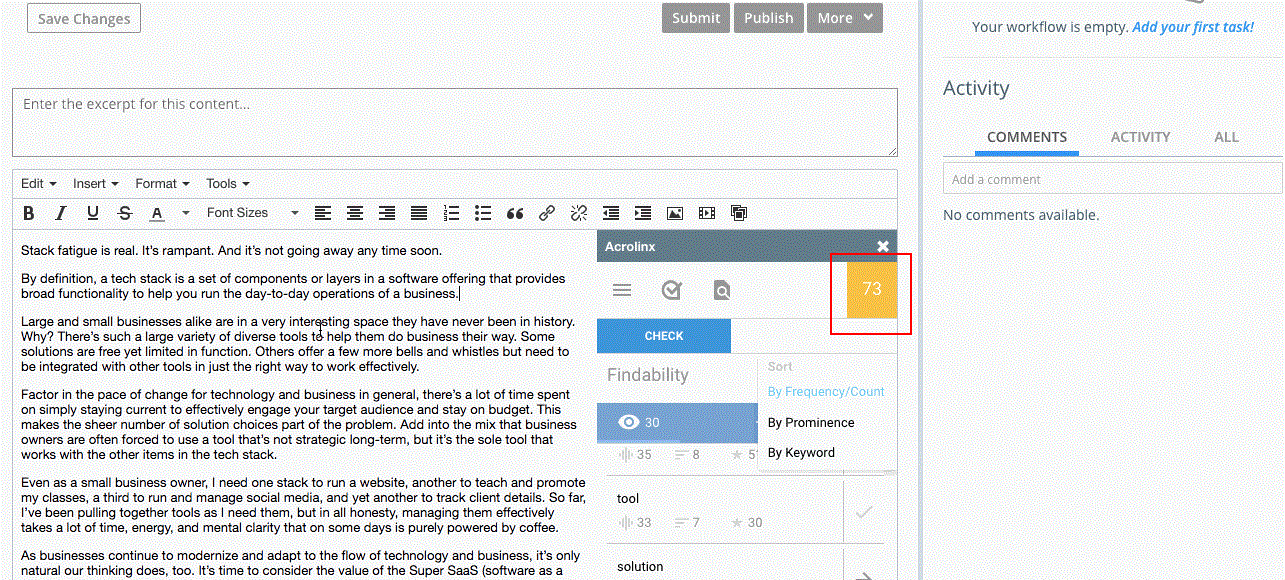Apply strikethrough formatting
Screen dimensions: 1285x580
[x=124, y=213]
